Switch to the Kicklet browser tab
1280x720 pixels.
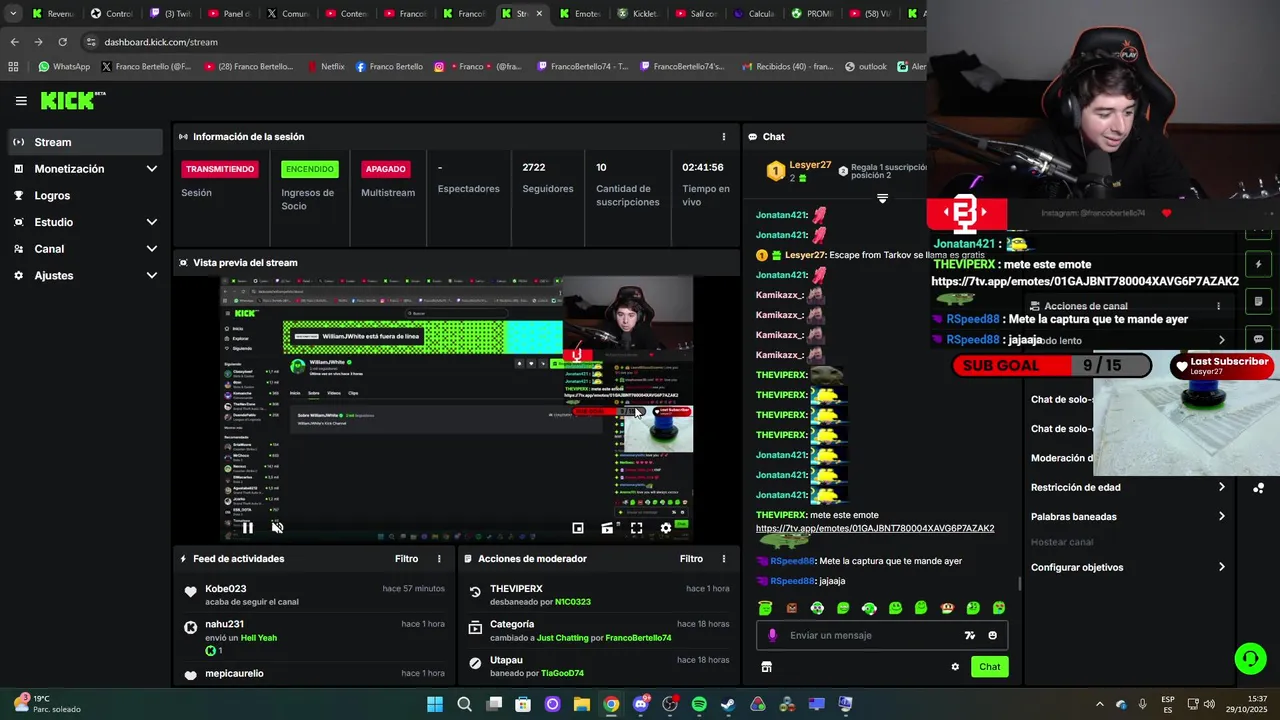pyautogui.click(x=637, y=14)
